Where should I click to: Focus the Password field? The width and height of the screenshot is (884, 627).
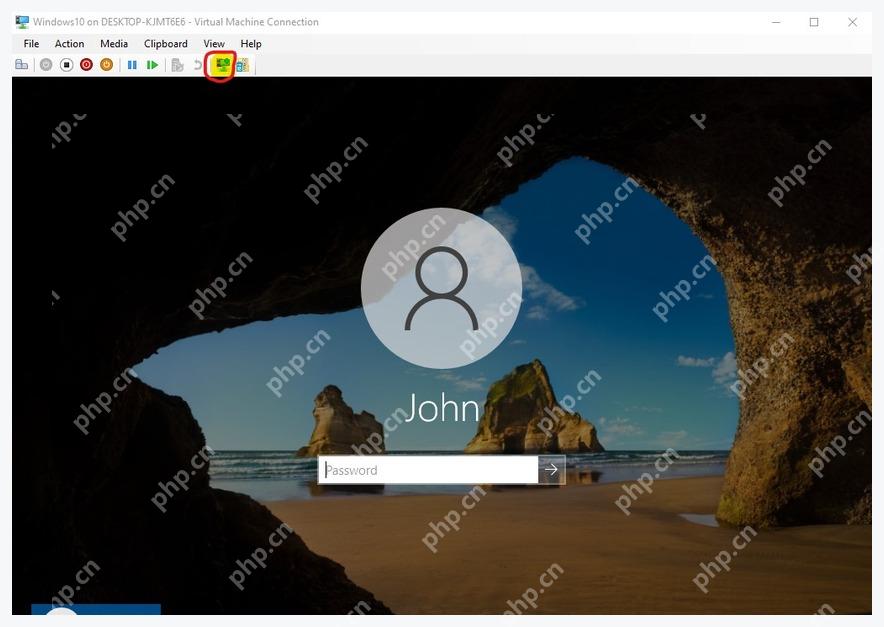click(x=428, y=470)
